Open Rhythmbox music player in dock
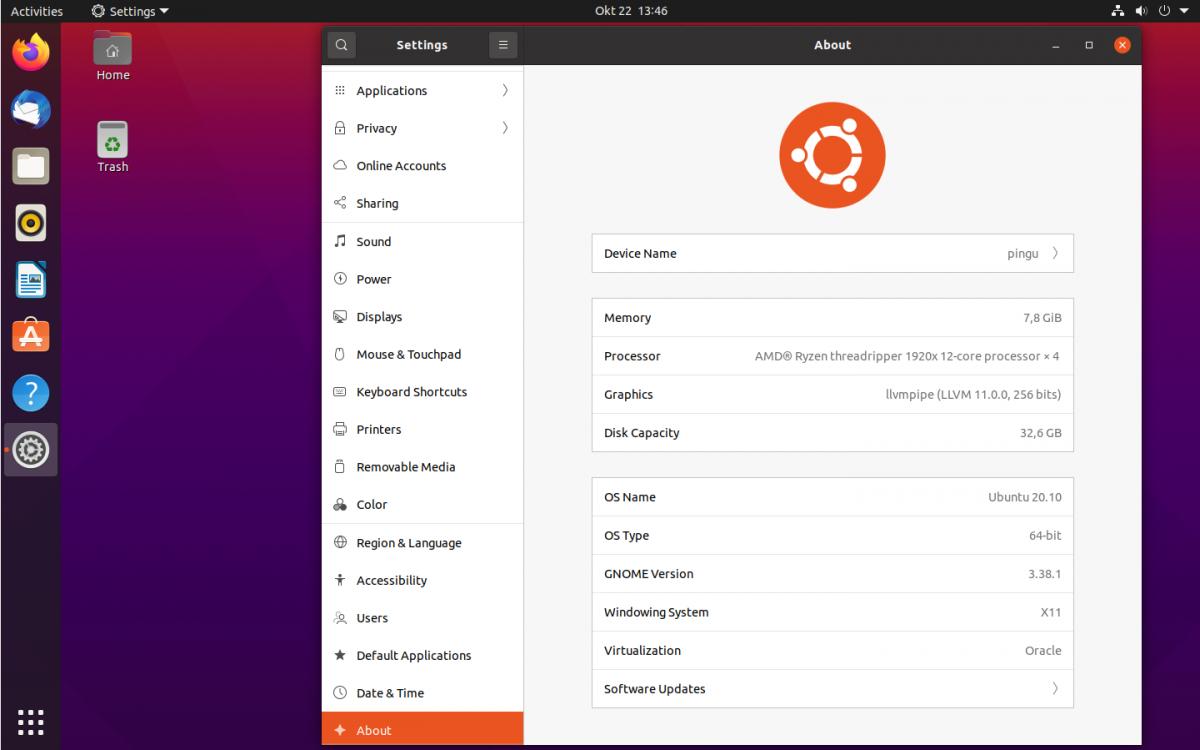The image size is (1200, 750). 31,223
